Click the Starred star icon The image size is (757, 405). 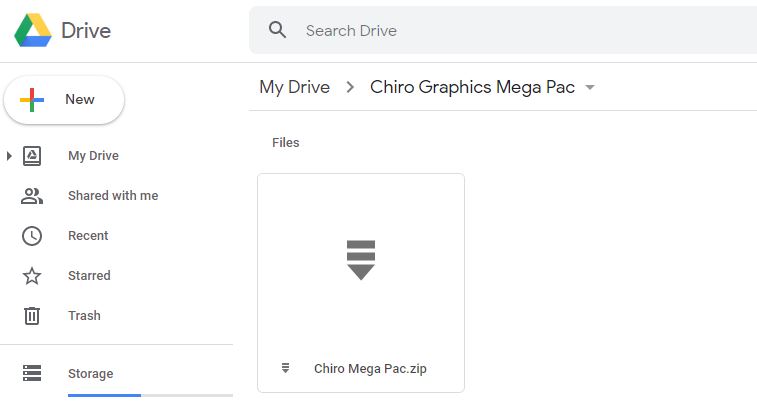(x=32, y=276)
